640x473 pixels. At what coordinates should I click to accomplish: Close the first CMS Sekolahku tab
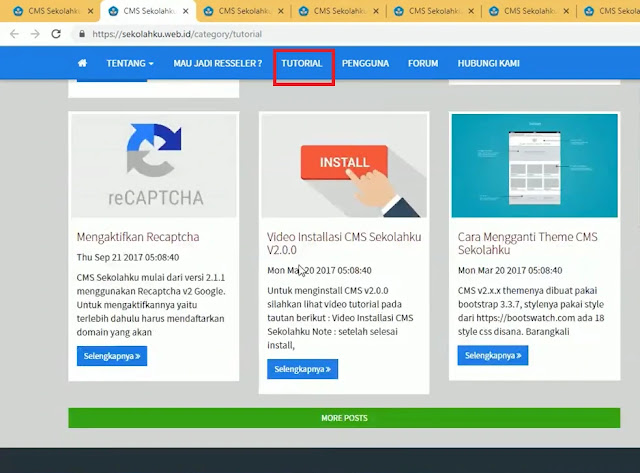pos(90,11)
